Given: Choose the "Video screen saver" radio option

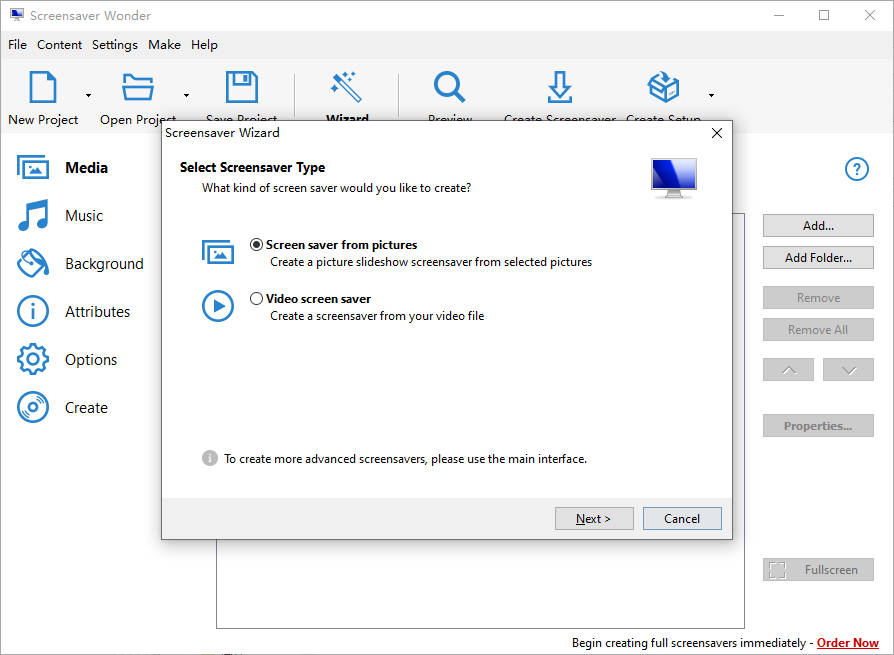Looking at the screenshot, I should coord(257,298).
